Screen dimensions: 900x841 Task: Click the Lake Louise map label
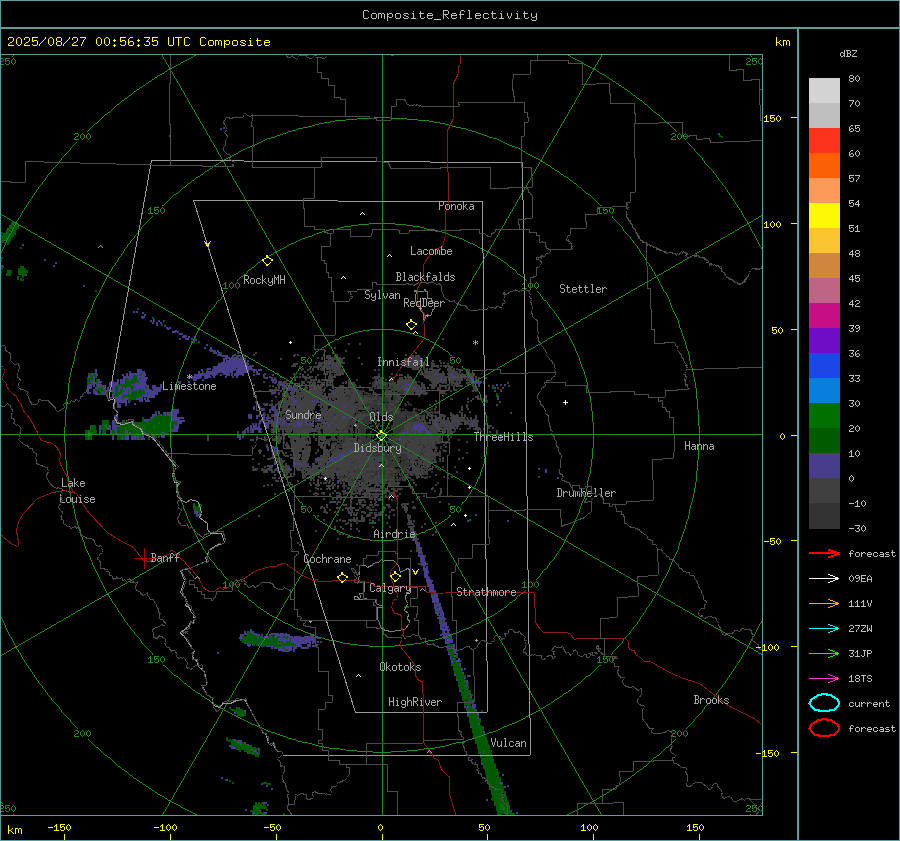(x=77, y=491)
